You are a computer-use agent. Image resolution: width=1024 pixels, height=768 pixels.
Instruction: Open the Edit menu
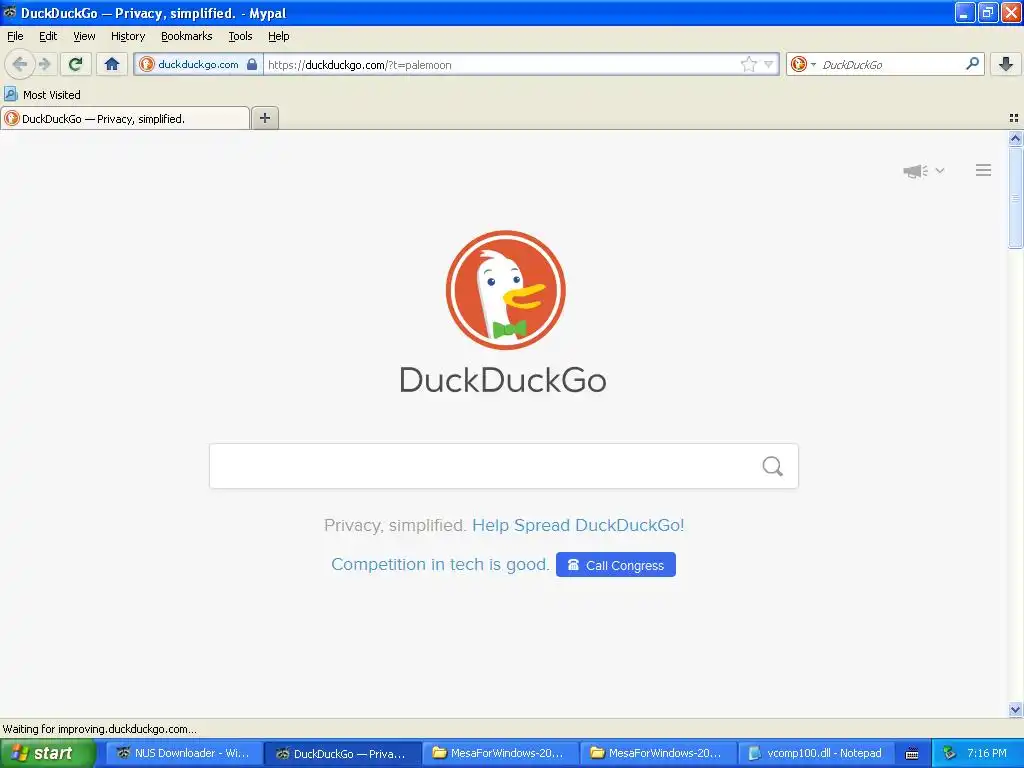pos(48,36)
